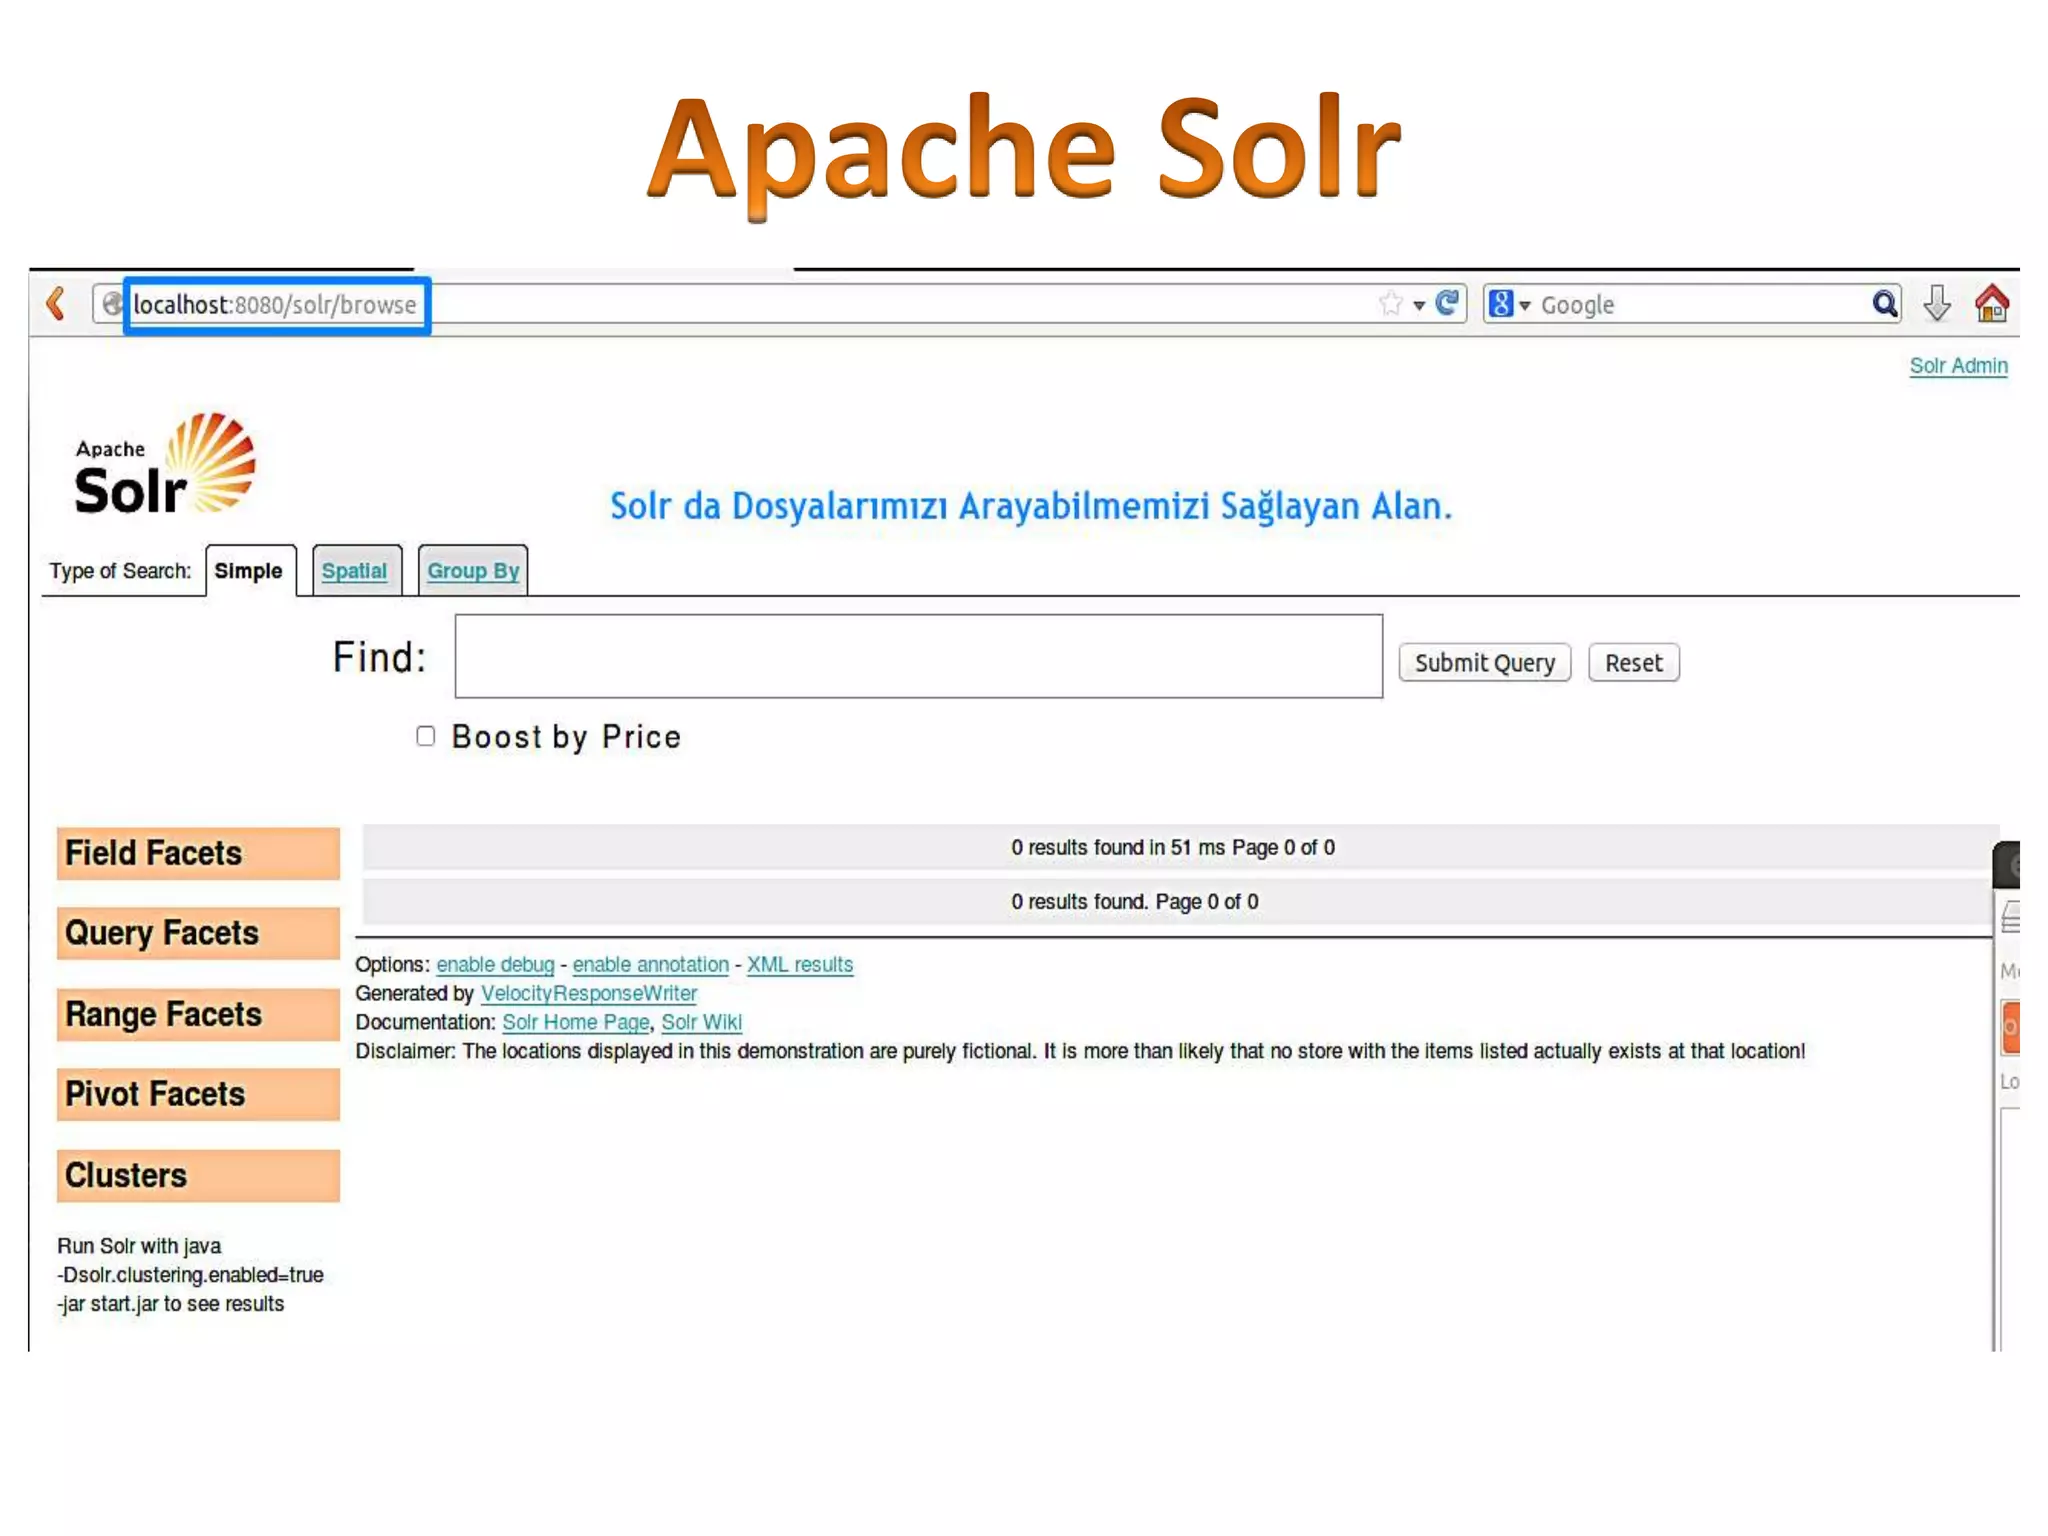Click the site identity globe icon

coord(112,304)
